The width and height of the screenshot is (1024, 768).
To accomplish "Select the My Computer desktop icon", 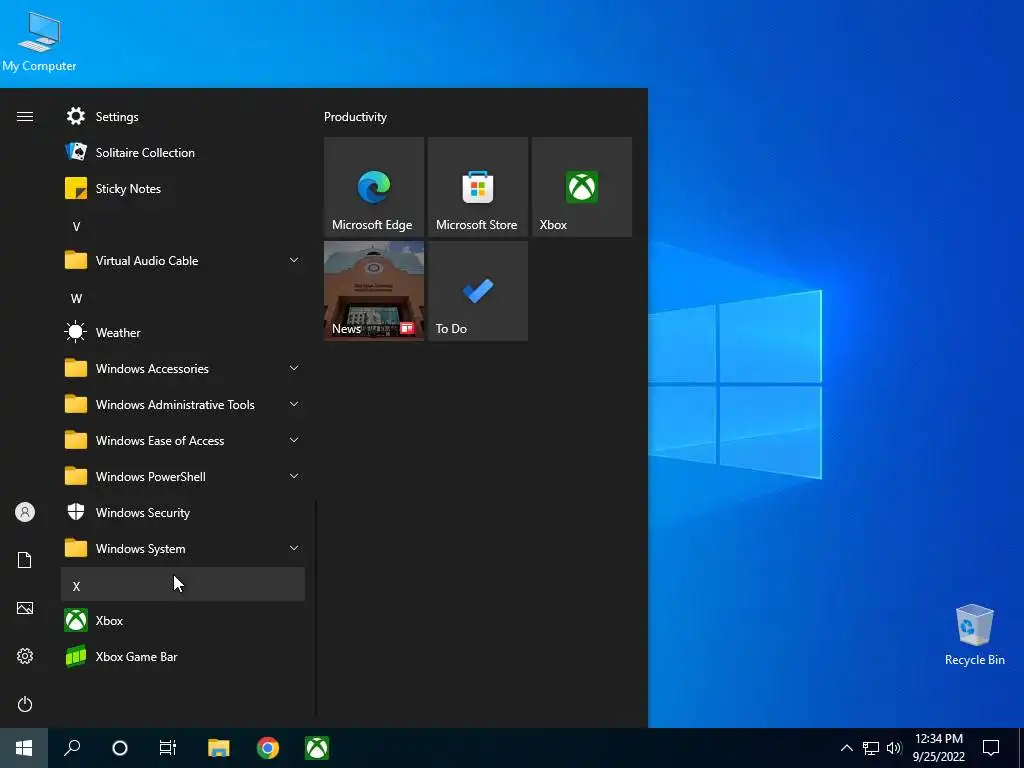I will (39, 42).
